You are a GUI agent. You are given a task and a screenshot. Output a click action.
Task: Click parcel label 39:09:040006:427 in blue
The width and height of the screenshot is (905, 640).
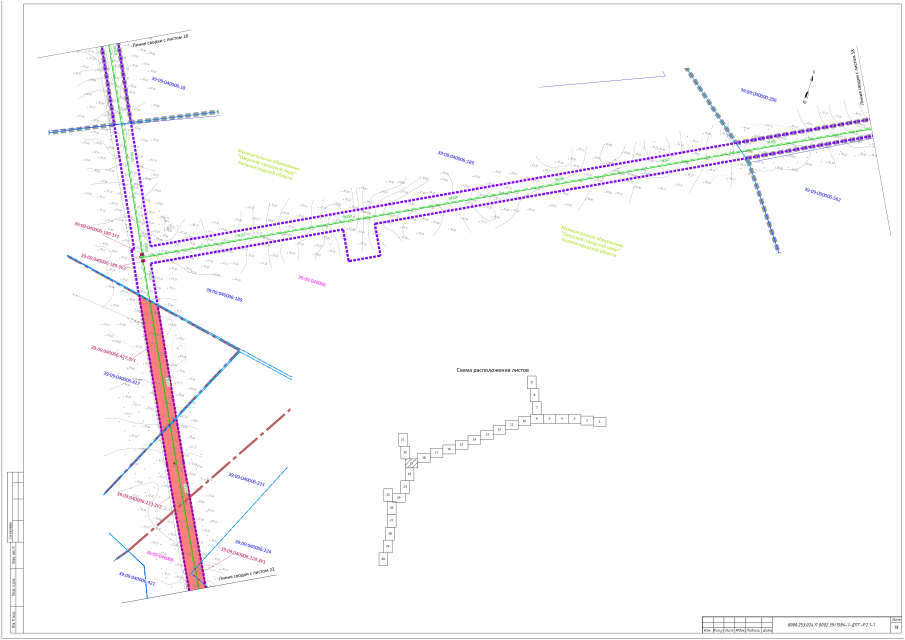tap(121, 380)
